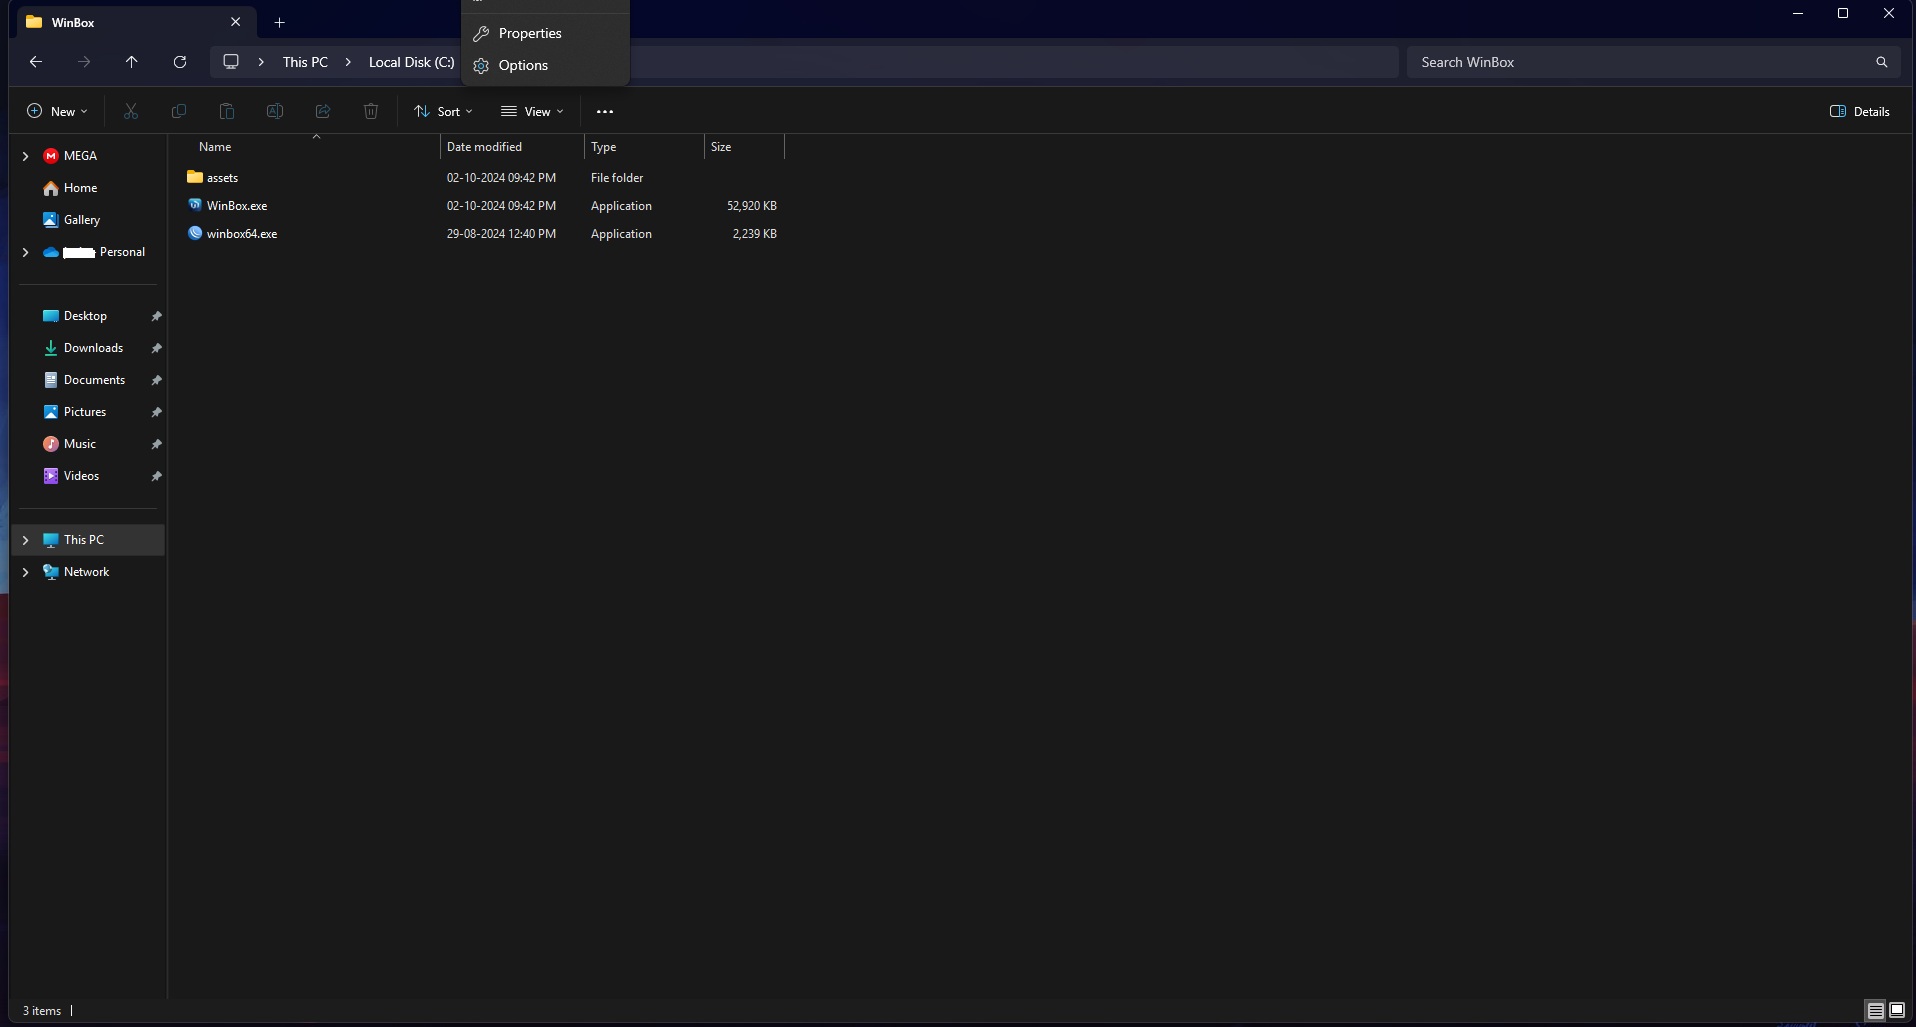Go up one folder level
Screen dimensions: 1916x1027
pos(132,62)
